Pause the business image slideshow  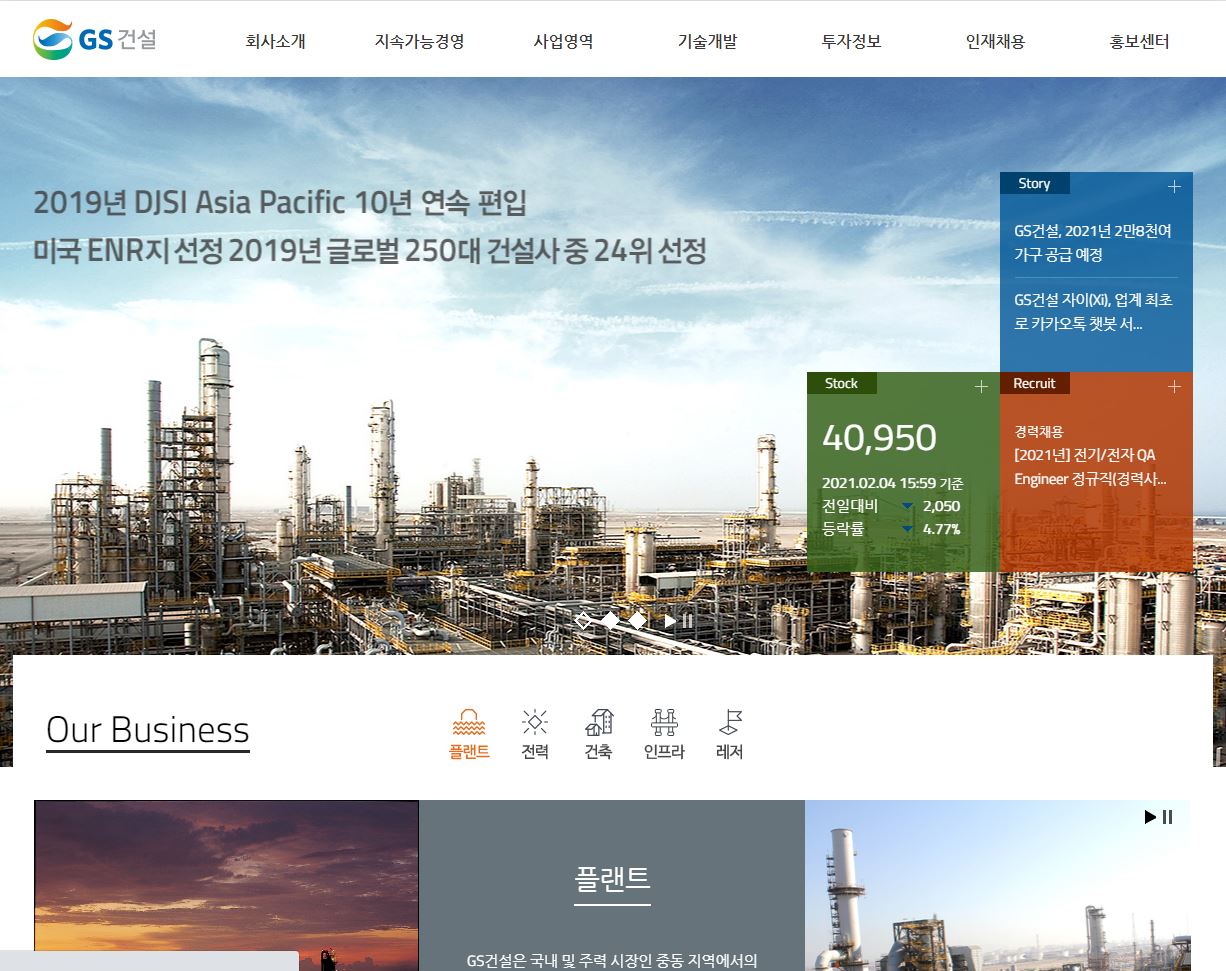tap(1167, 817)
